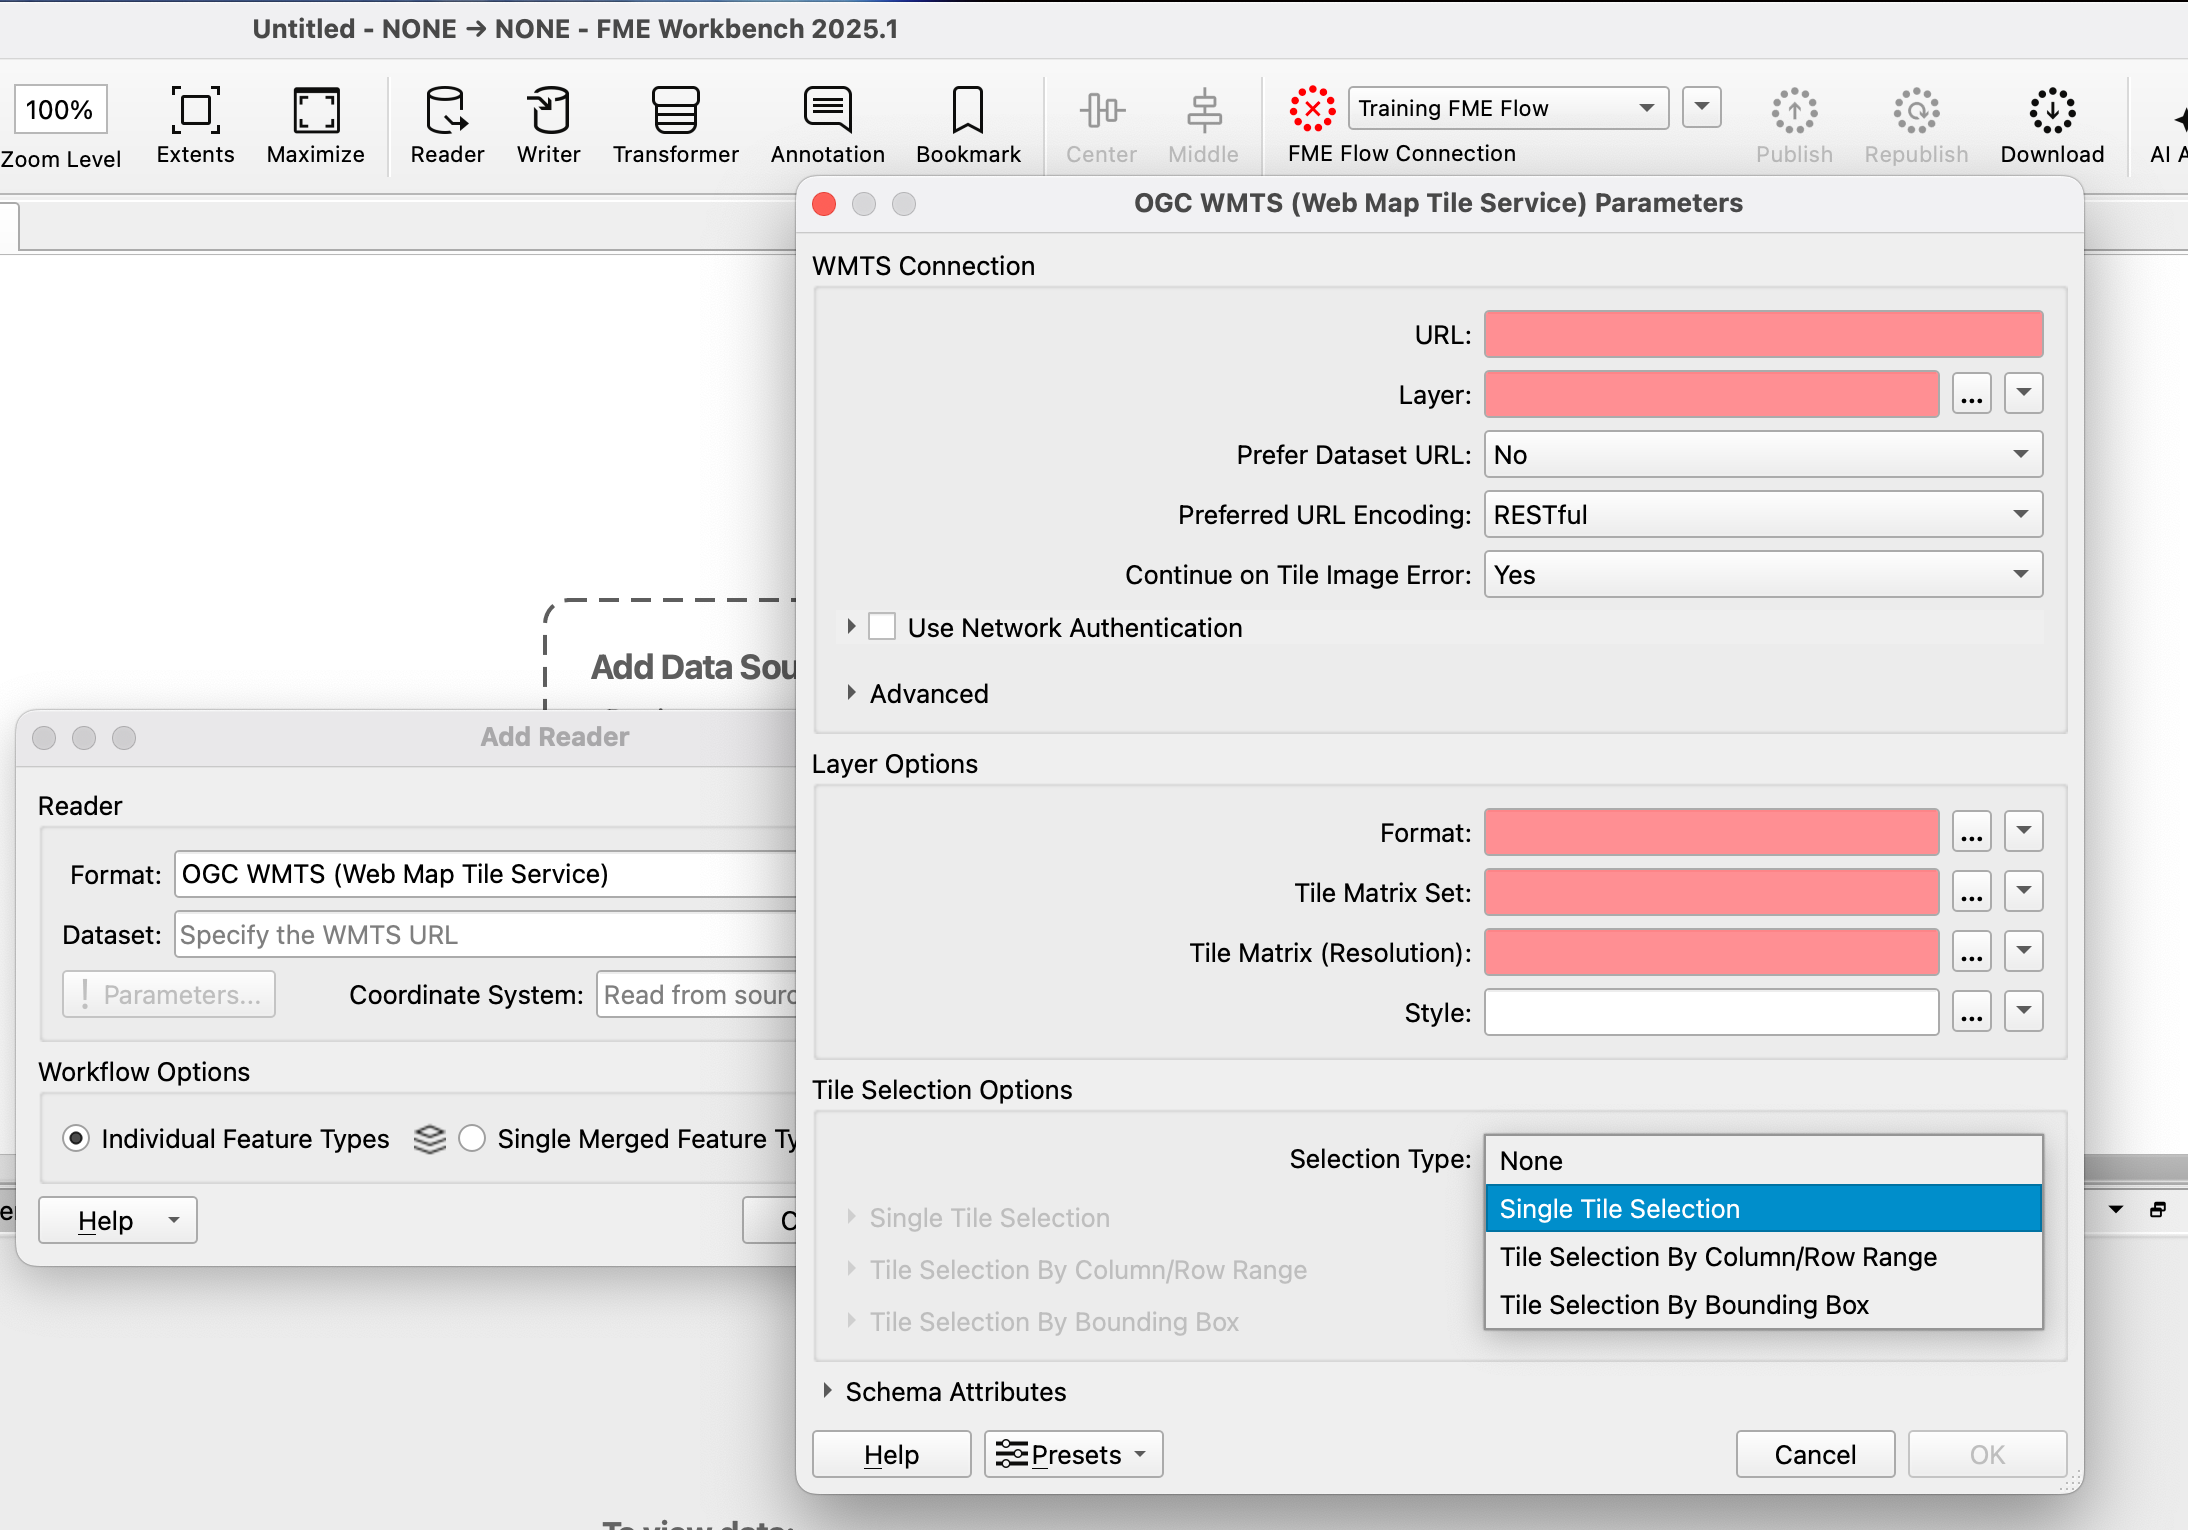2188x1530 pixels.
Task: Choose Tile Selection By Bounding Box option
Action: click(x=1763, y=1305)
